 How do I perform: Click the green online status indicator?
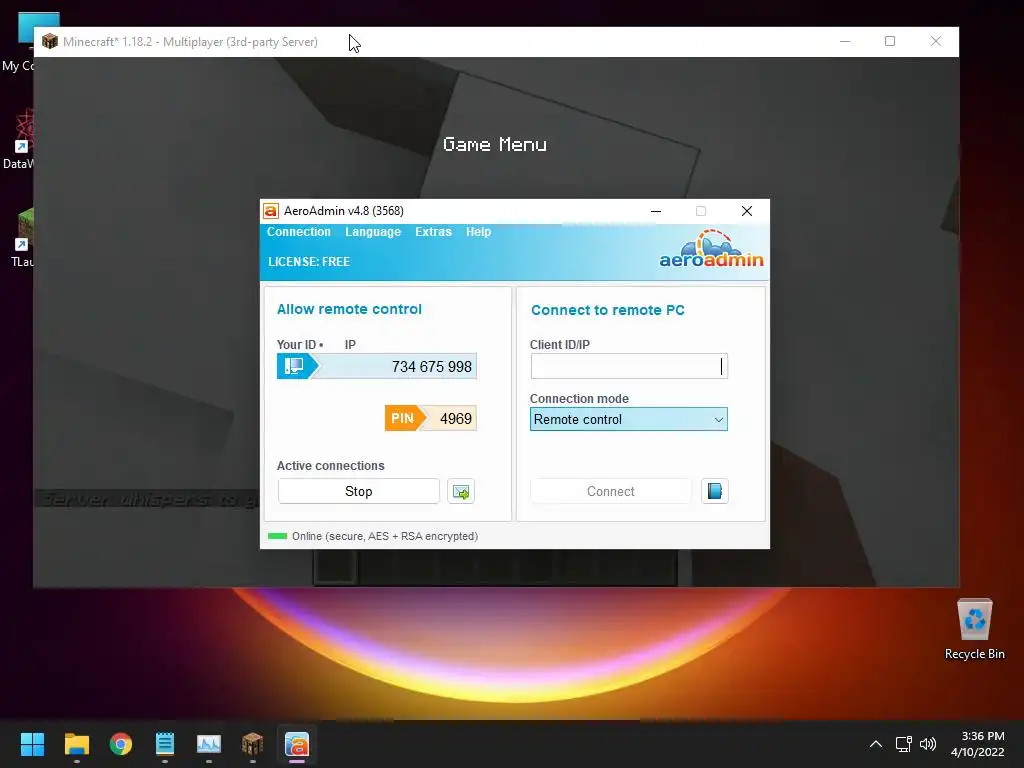278,536
